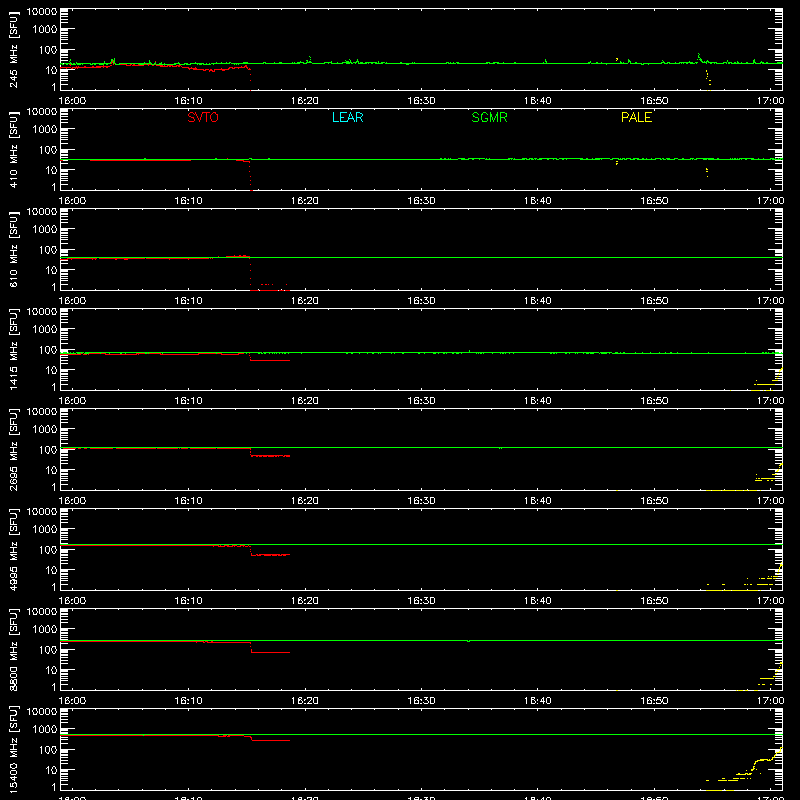Click 16:30 tick label under 8800 MHz panel

click(421, 701)
